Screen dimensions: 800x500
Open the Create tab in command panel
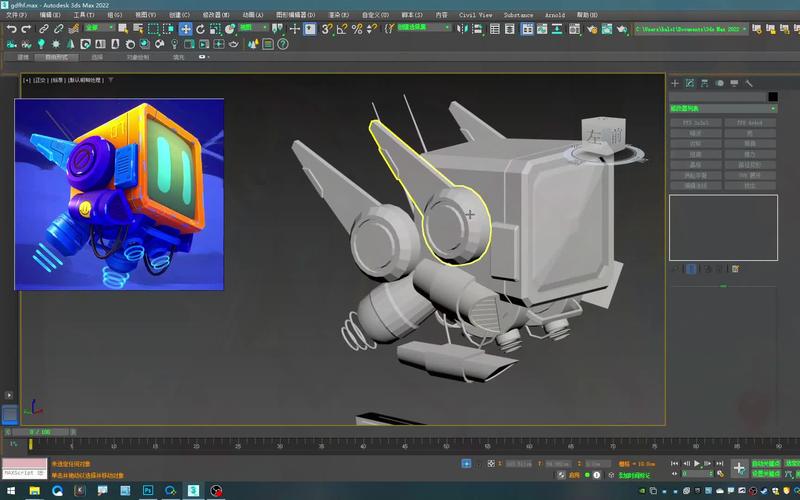click(675, 83)
